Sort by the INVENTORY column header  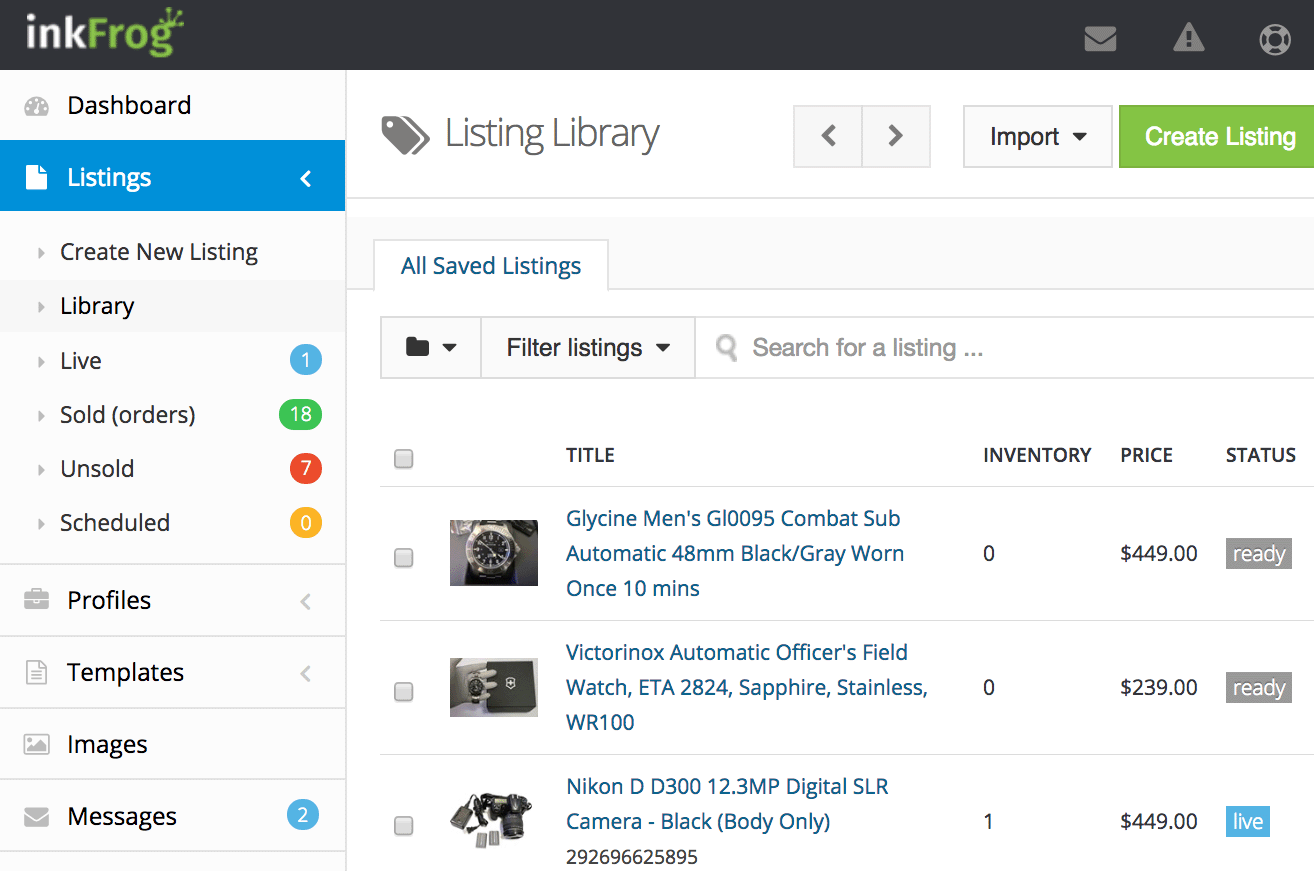click(x=1037, y=455)
